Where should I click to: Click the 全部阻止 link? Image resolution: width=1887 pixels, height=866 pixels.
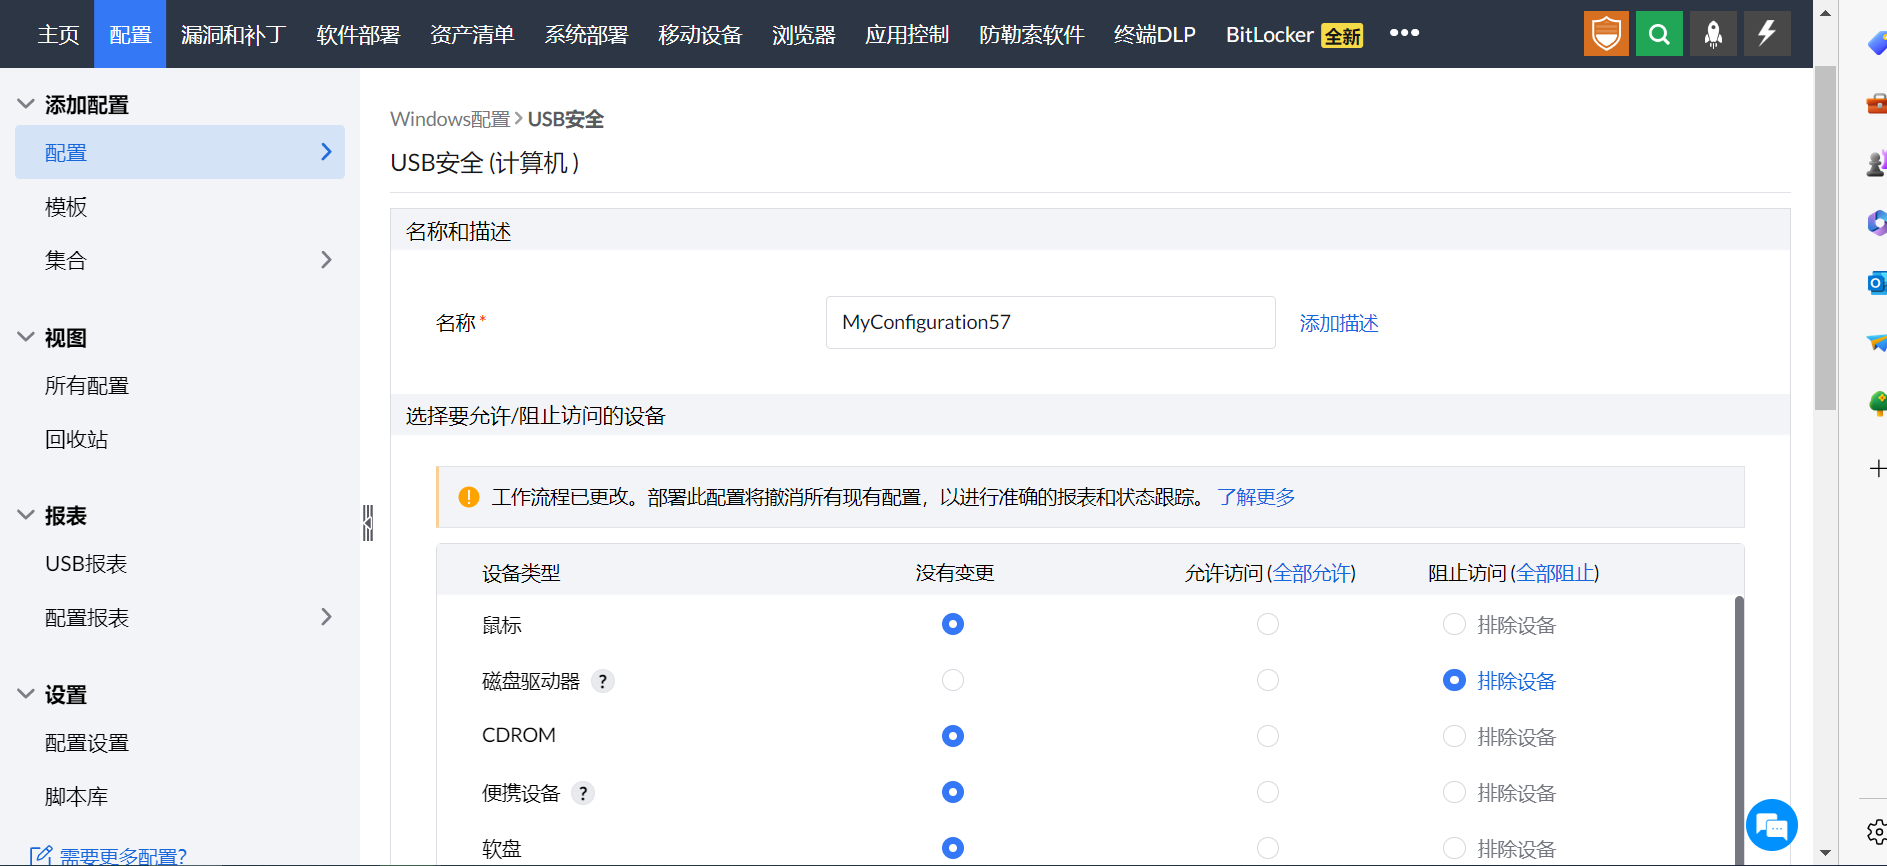click(x=1555, y=573)
